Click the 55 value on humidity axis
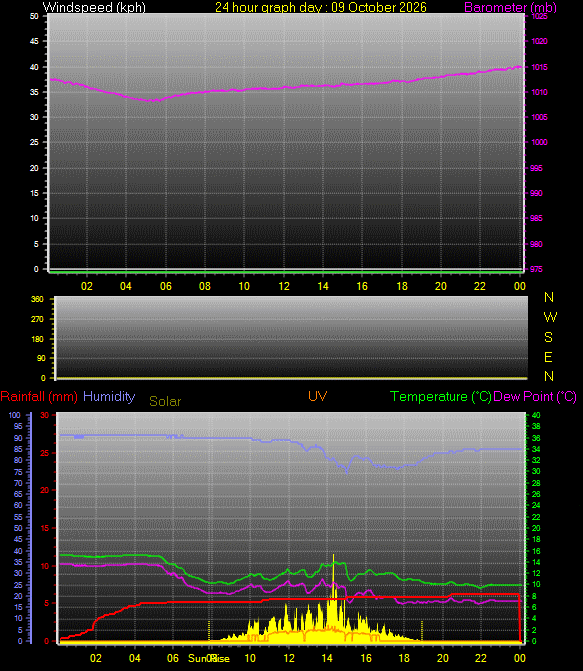 18,517
